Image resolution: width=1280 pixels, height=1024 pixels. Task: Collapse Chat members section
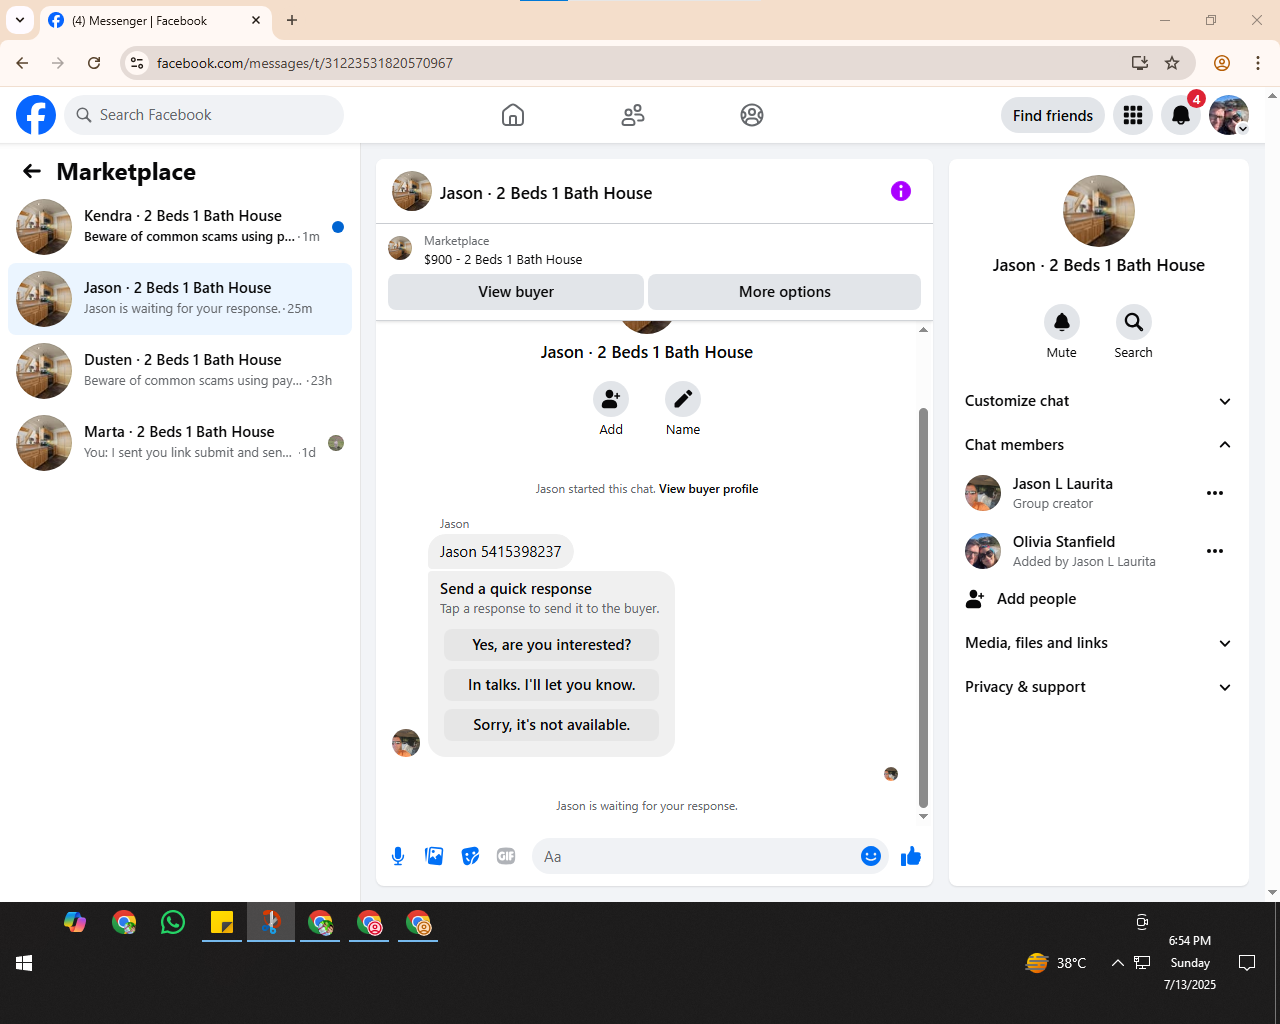pos(1098,445)
